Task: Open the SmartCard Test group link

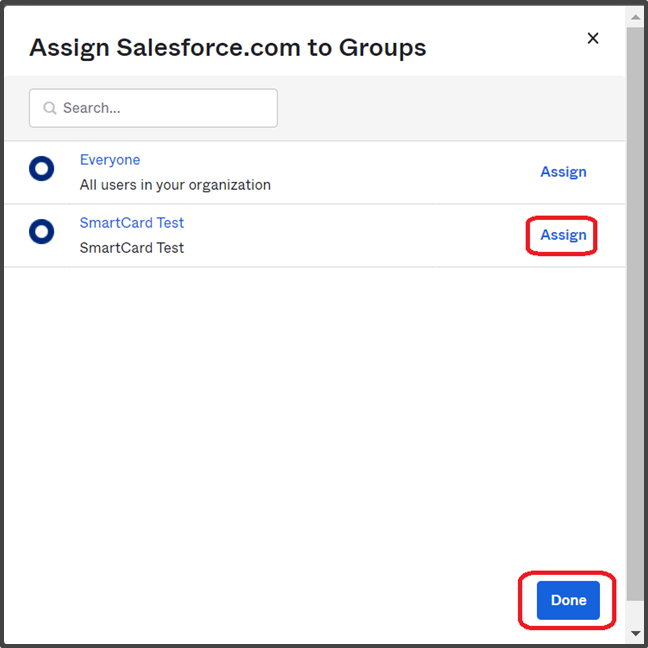Action: click(x=131, y=223)
